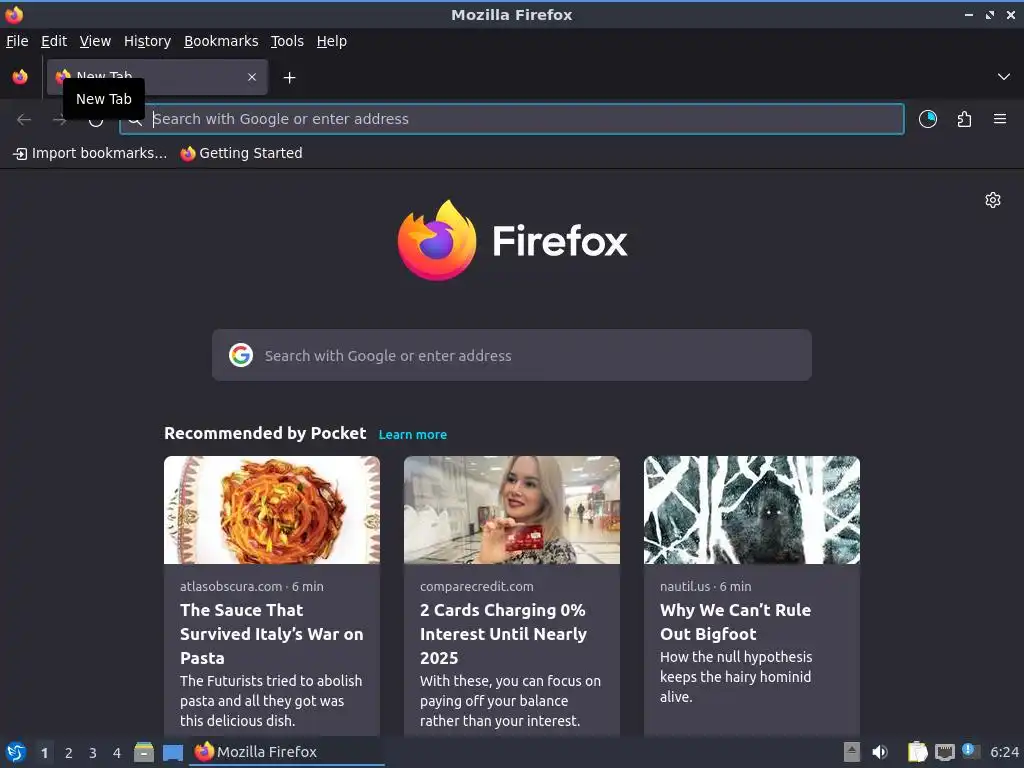1024x768 pixels.
Task: Minimize the Mozilla Firefox window
Action: 969,14
